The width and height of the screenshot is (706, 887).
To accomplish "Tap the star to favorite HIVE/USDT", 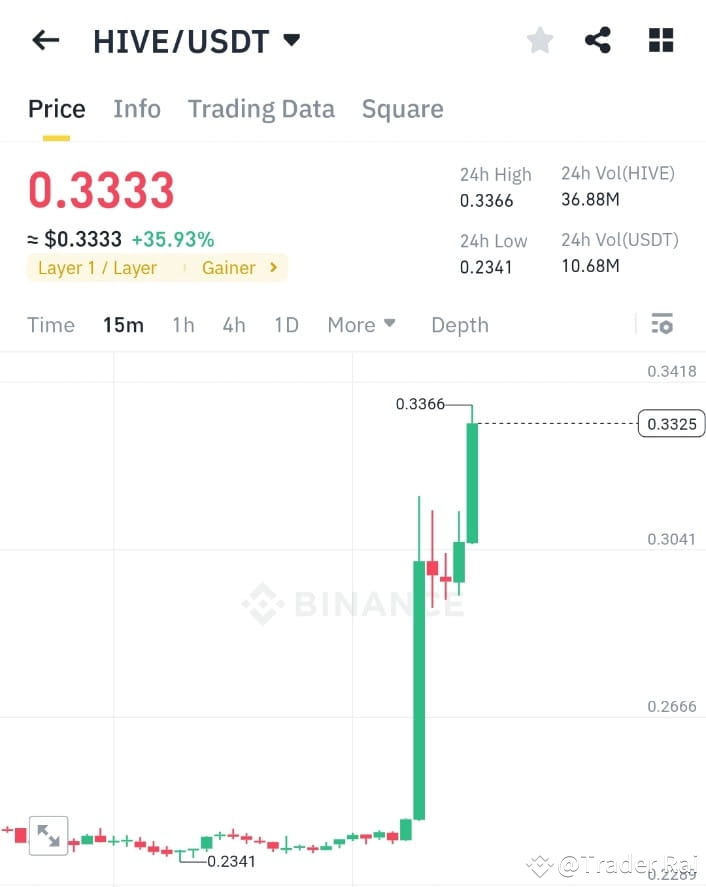I will pyautogui.click(x=539, y=40).
